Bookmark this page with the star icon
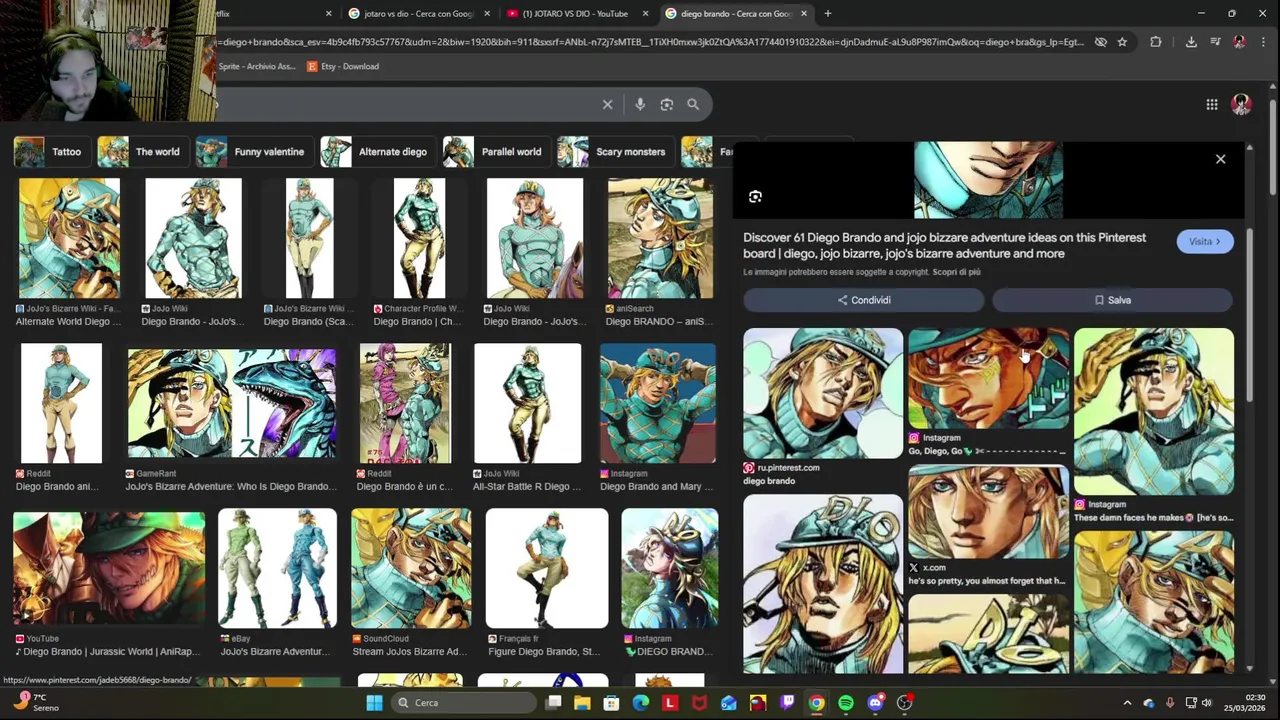Image resolution: width=1280 pixels, height=720 pixels. (x=1122, y=42)
